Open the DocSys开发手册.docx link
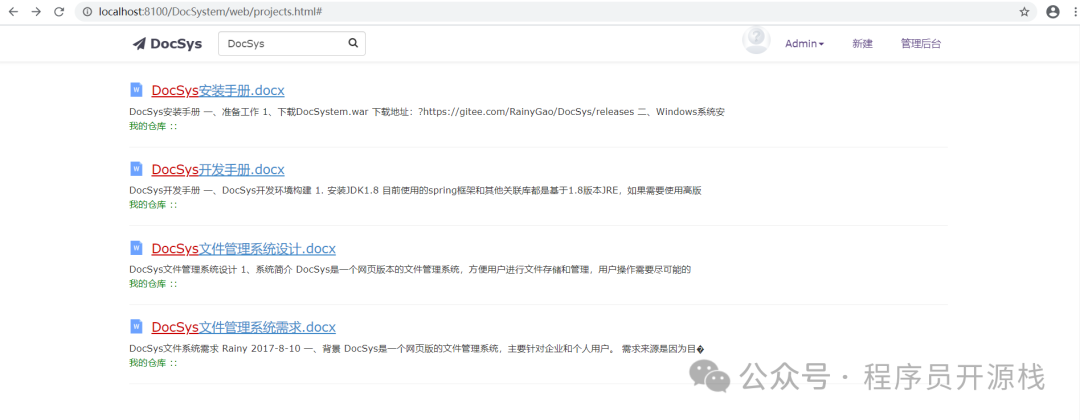Viewport: 1080px width, 420px height. coord(218,170)
